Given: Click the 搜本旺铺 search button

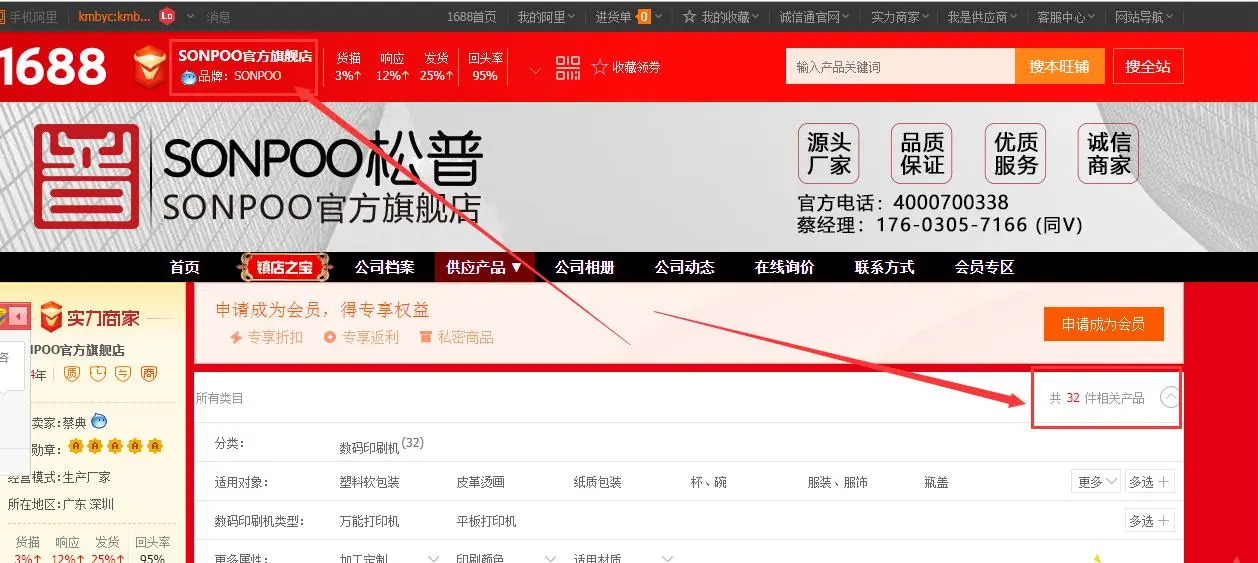Looking at the screenshot, I should [1059, 67].
